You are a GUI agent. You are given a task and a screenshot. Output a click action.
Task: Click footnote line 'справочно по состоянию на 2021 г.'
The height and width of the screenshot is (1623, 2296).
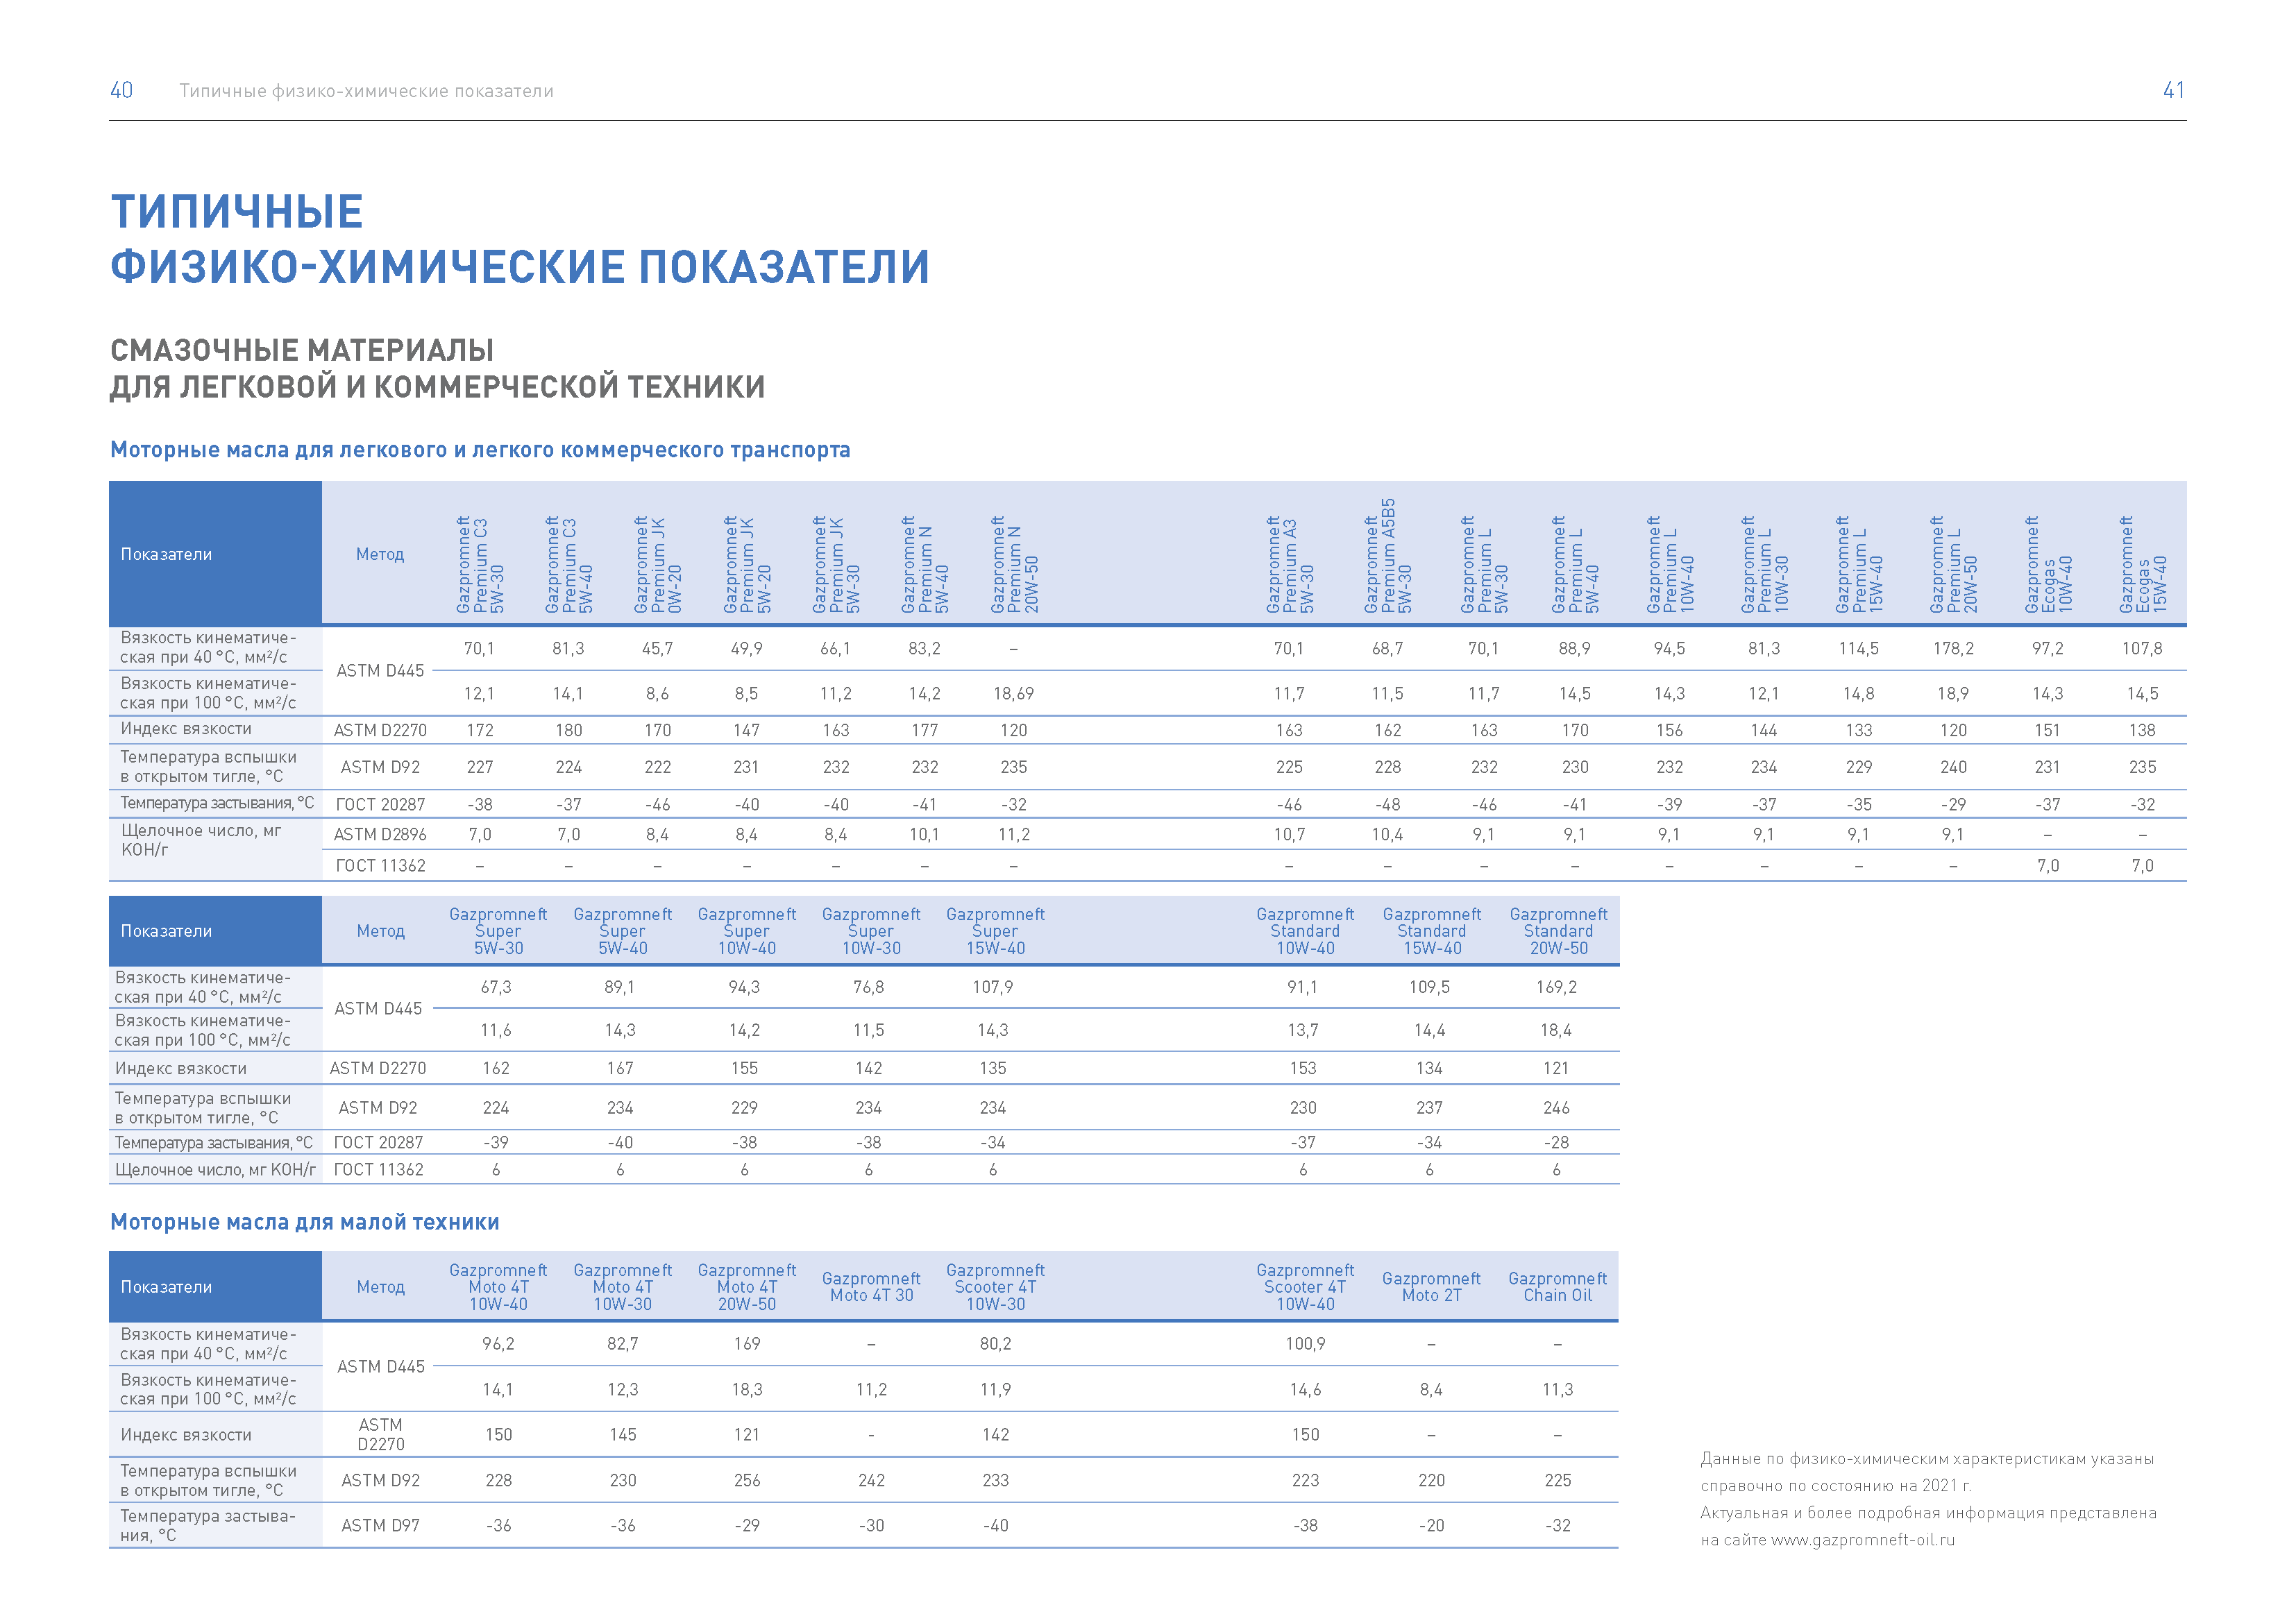pyautogui.click(x=1836, y=1486)
